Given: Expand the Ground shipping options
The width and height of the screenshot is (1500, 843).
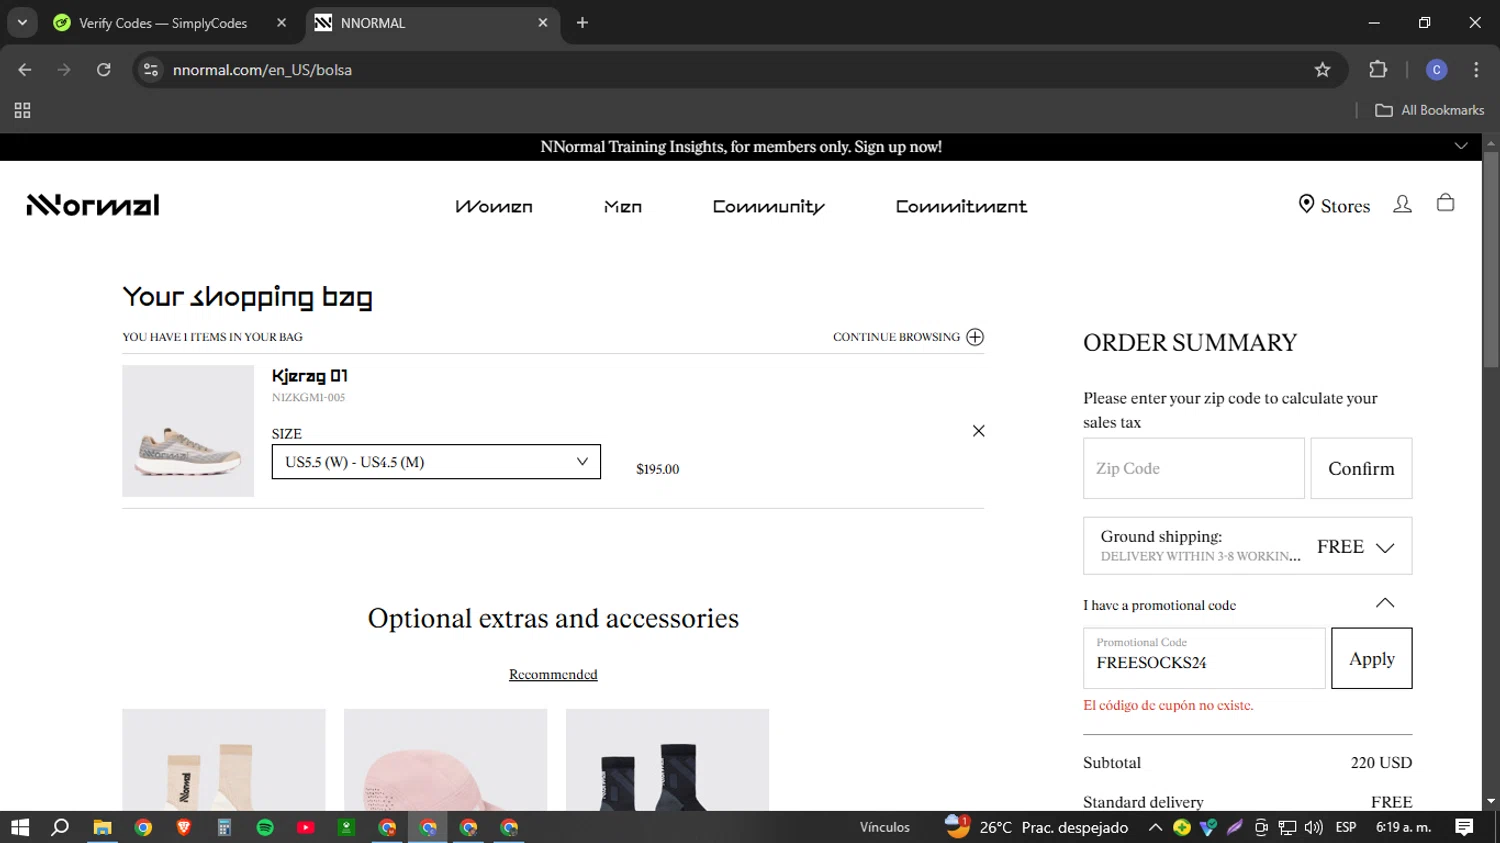Looking at the screenshot, I should [1247, 546].
